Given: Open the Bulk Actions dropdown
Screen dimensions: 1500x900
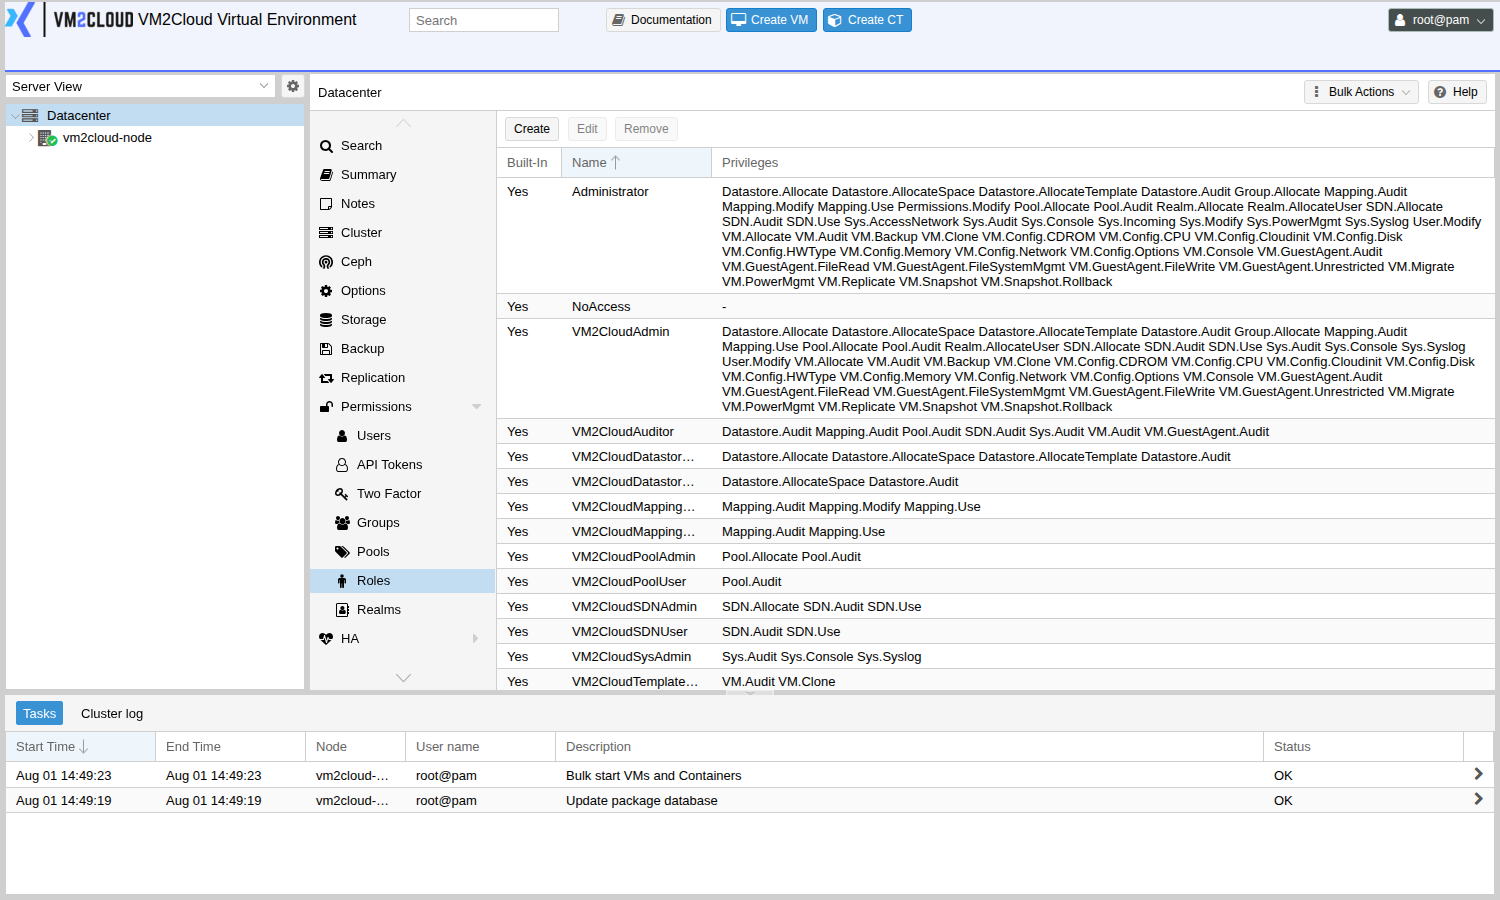Looking at the screenshot, I should tap(1361, 92).
